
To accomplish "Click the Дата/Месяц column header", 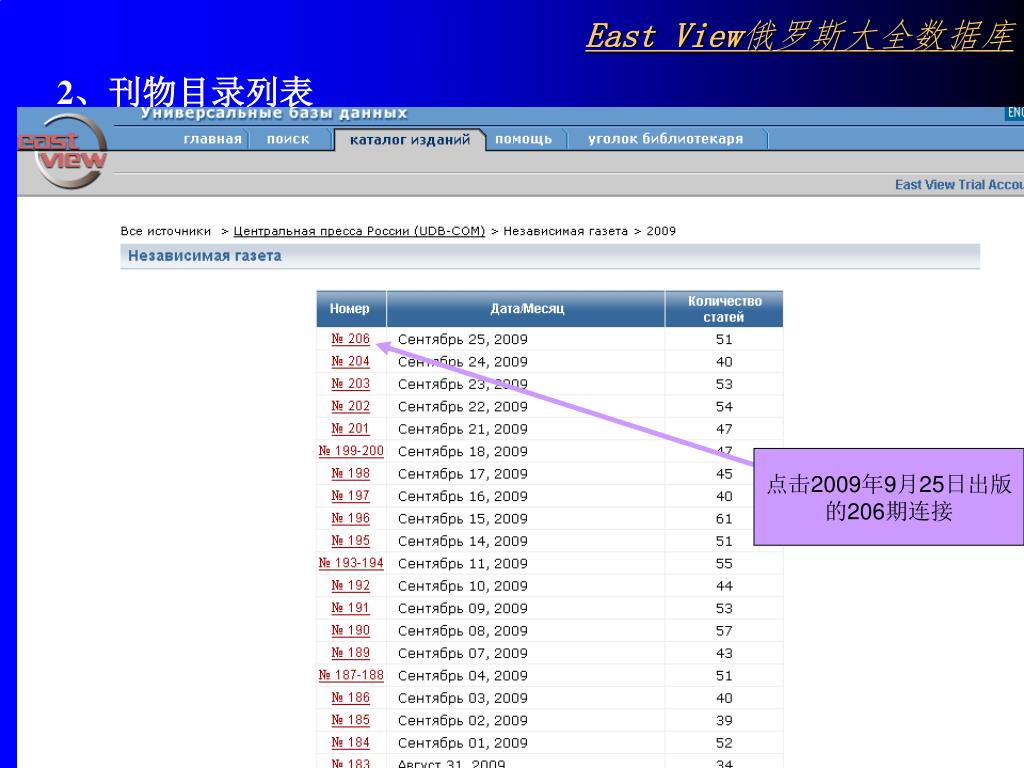I will pyautogui.click(x=526, y=309).
